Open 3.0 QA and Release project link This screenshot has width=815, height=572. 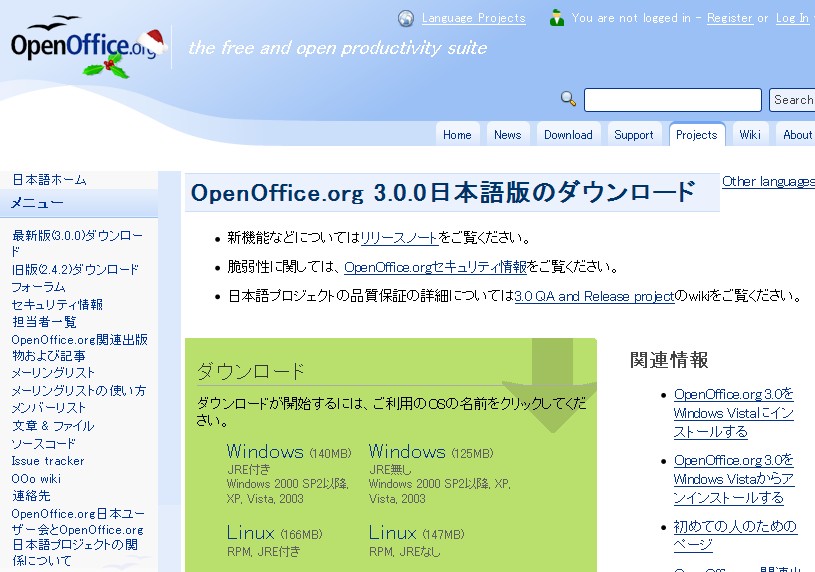point(594,296)
